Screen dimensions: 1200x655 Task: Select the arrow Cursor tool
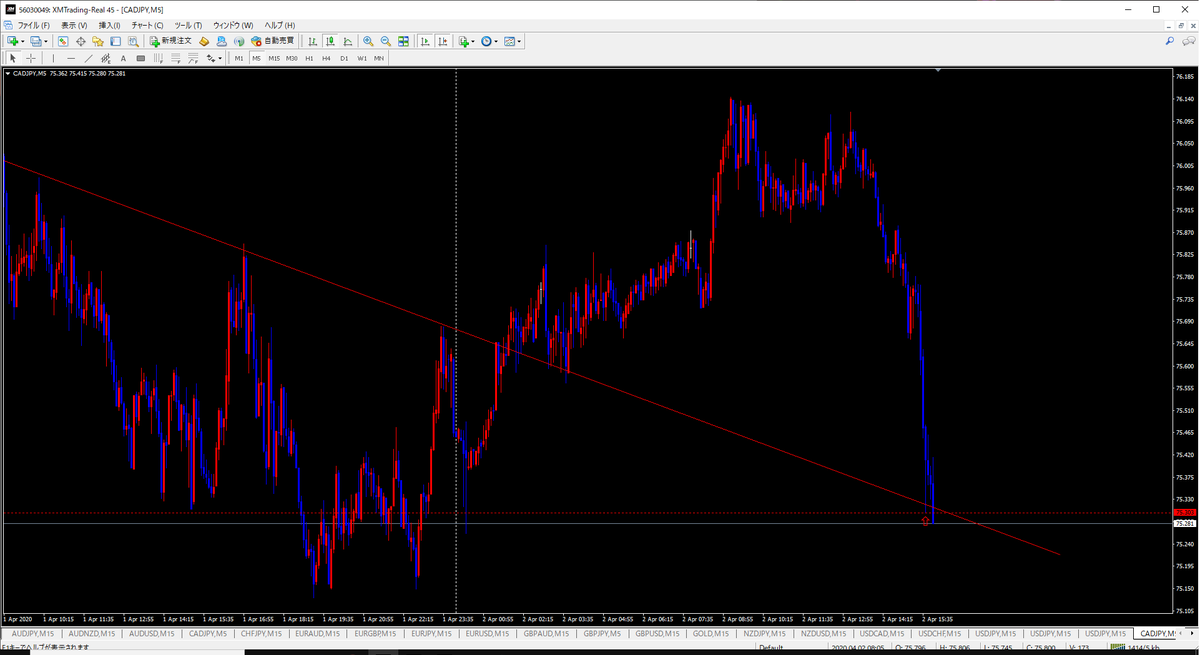tap(13, 58)
